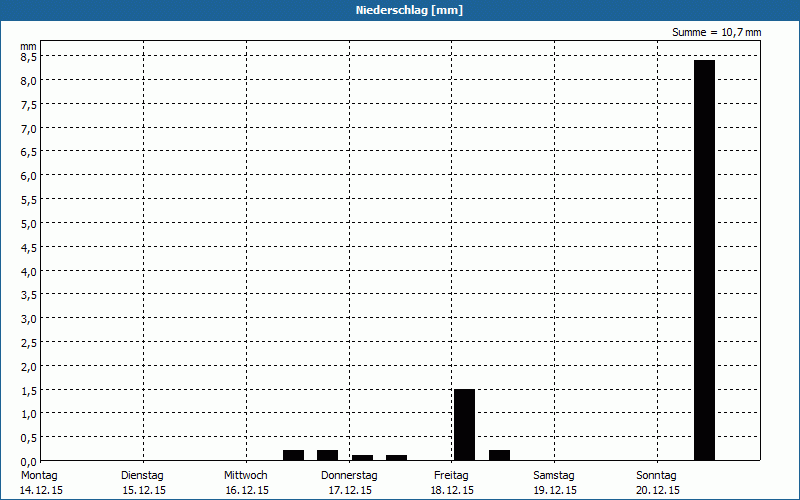Click the 3,5 value on the y-axis
This screenshot has width=800, height=500.
pyautogui.click(x=29, y=295)
